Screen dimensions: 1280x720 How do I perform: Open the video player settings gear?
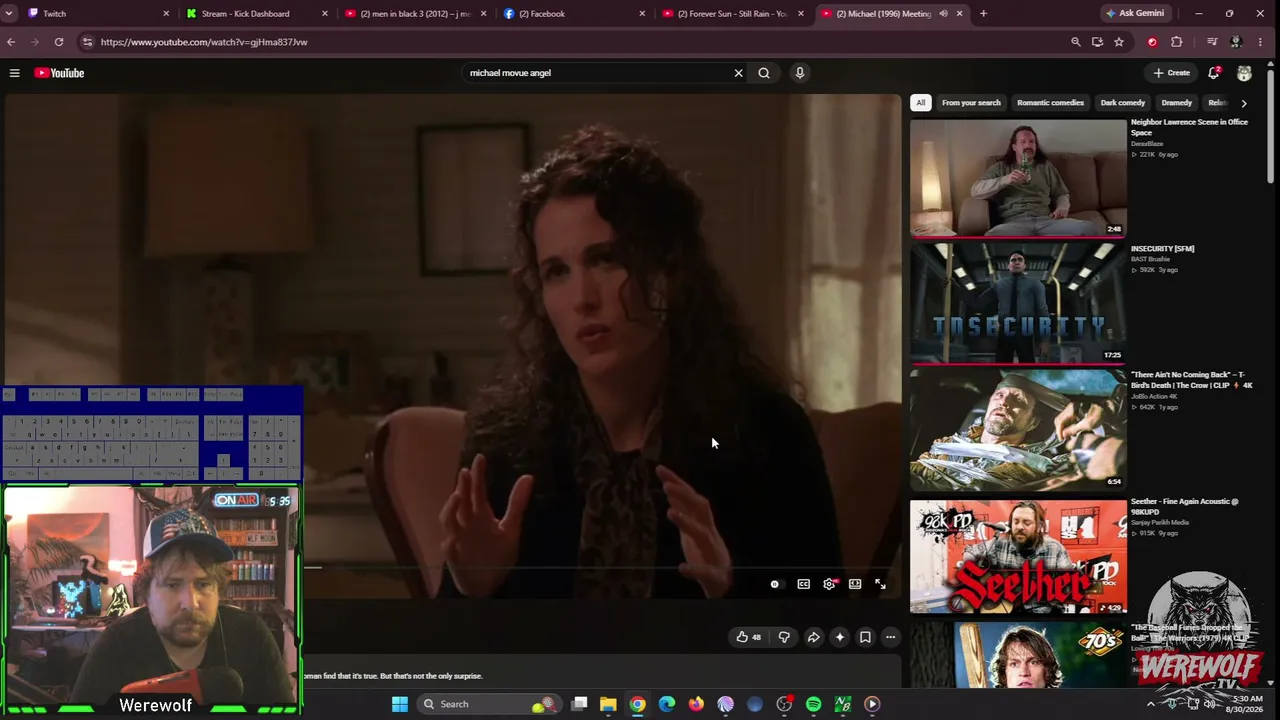coord(829,584)
